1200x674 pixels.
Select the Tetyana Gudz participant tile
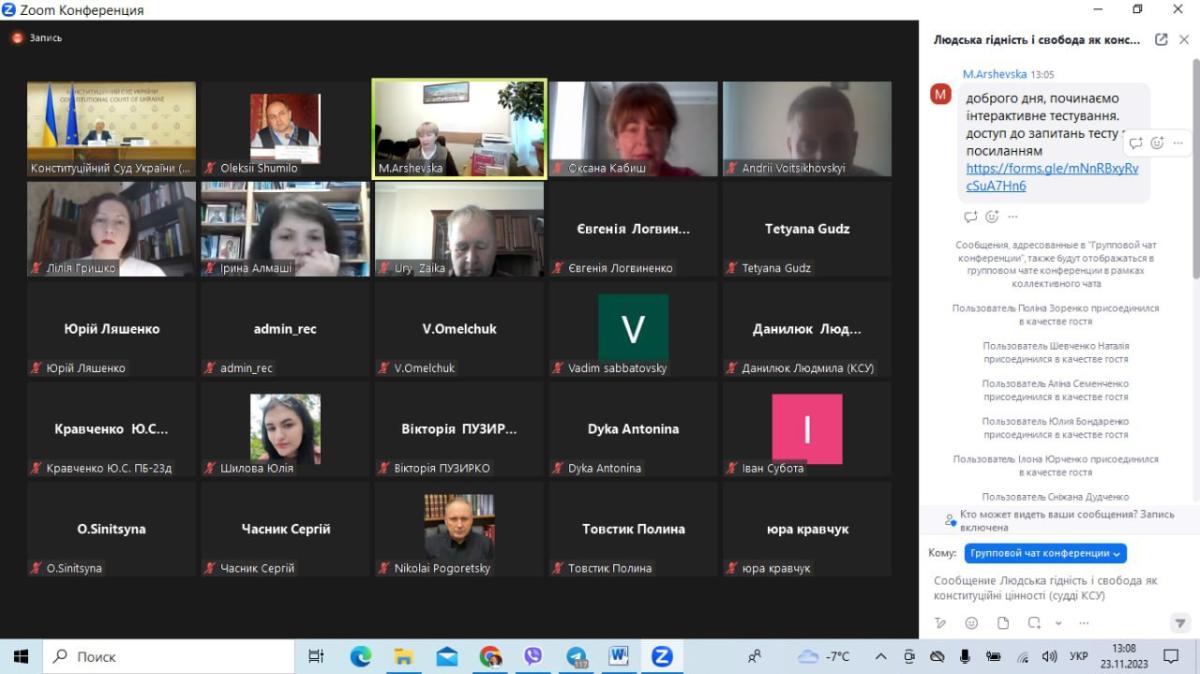[807, 229]
